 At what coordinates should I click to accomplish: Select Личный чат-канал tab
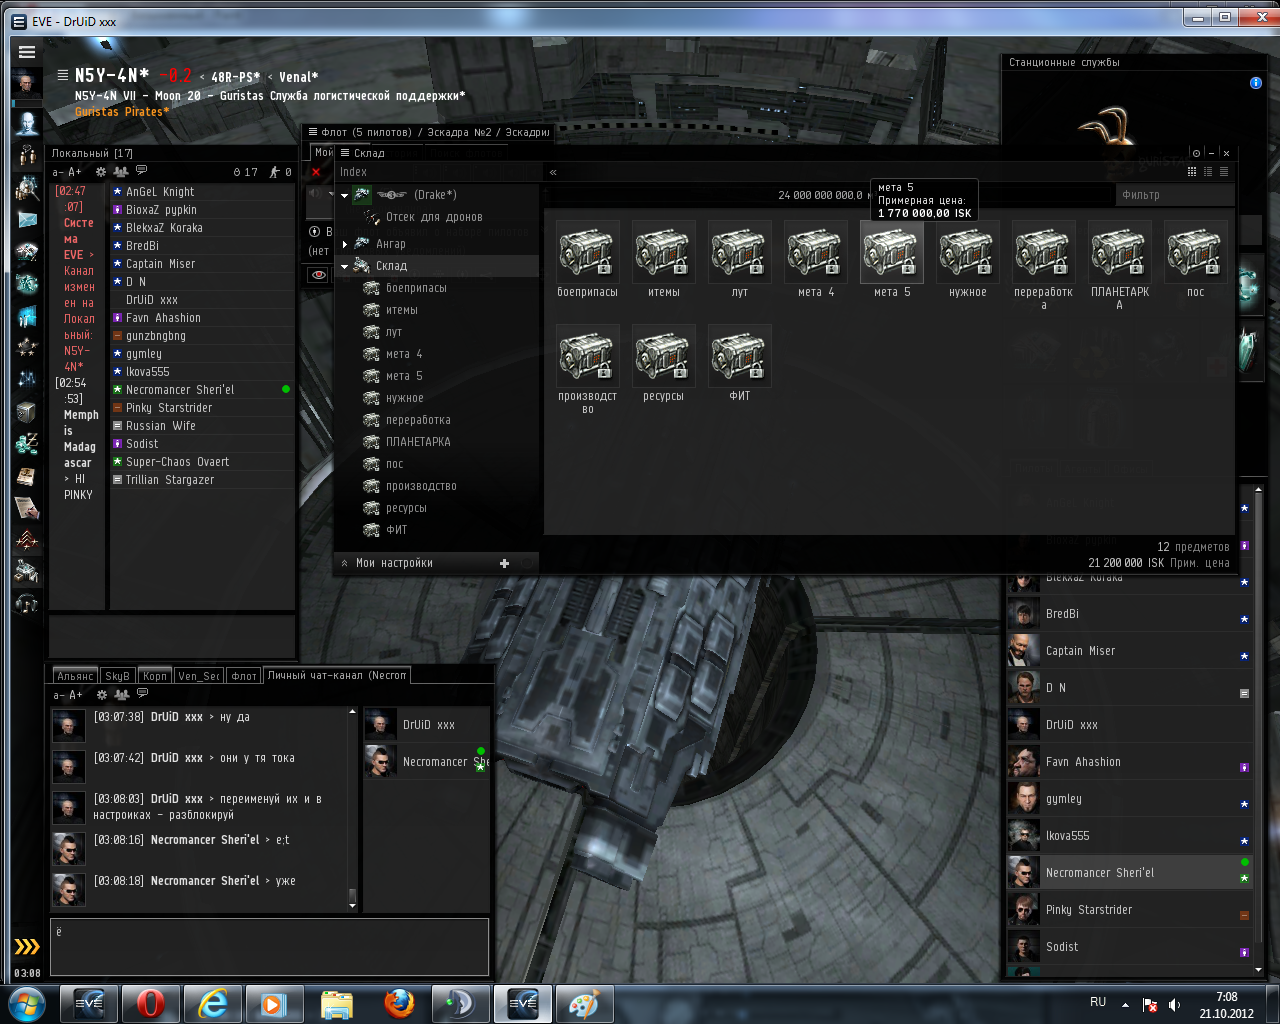coord(337,676)
